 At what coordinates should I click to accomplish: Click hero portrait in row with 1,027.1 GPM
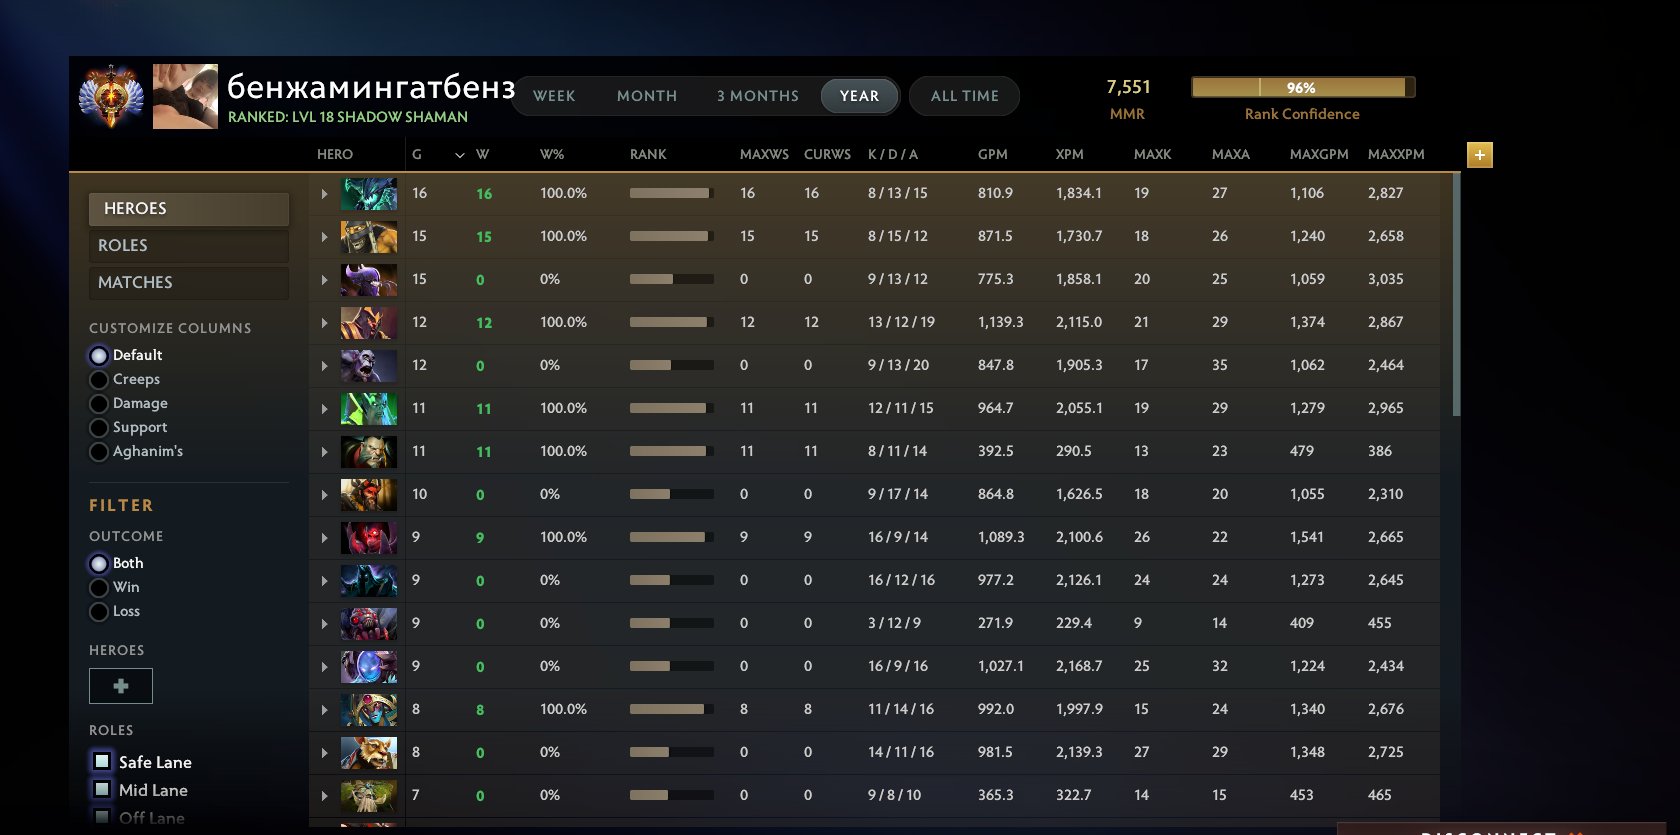point(368,667)
